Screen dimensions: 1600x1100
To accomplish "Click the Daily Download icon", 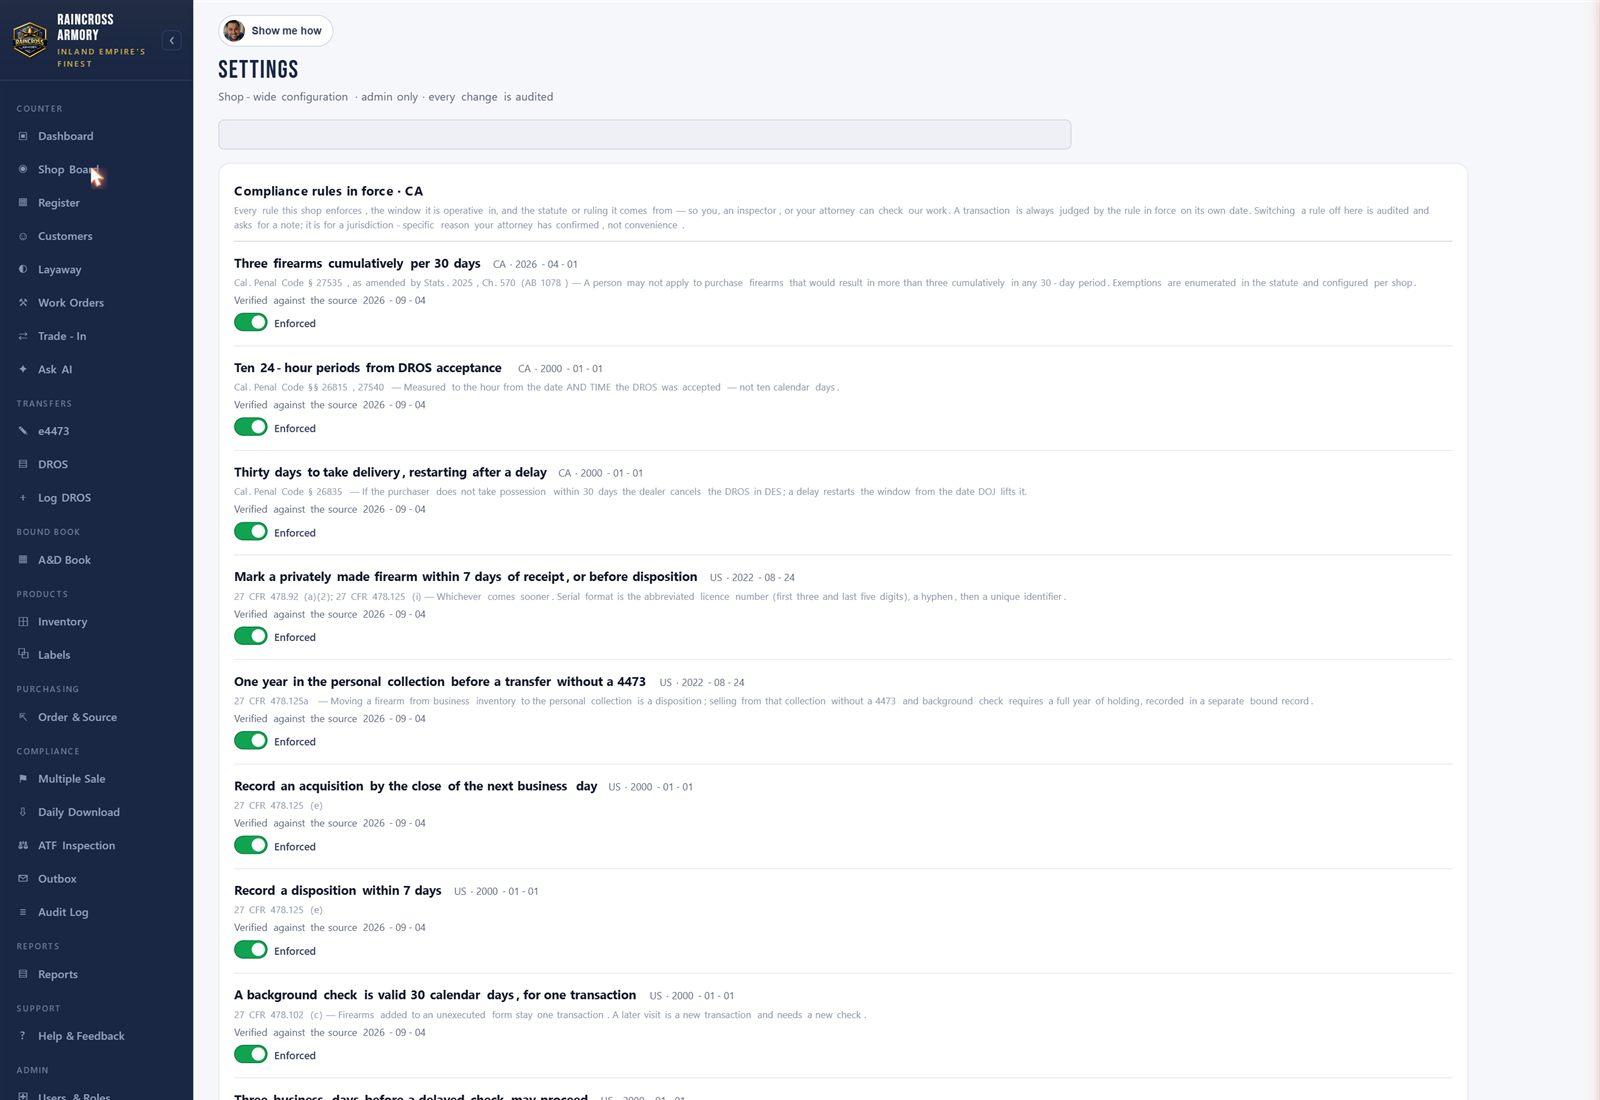I will coord(23,812).
